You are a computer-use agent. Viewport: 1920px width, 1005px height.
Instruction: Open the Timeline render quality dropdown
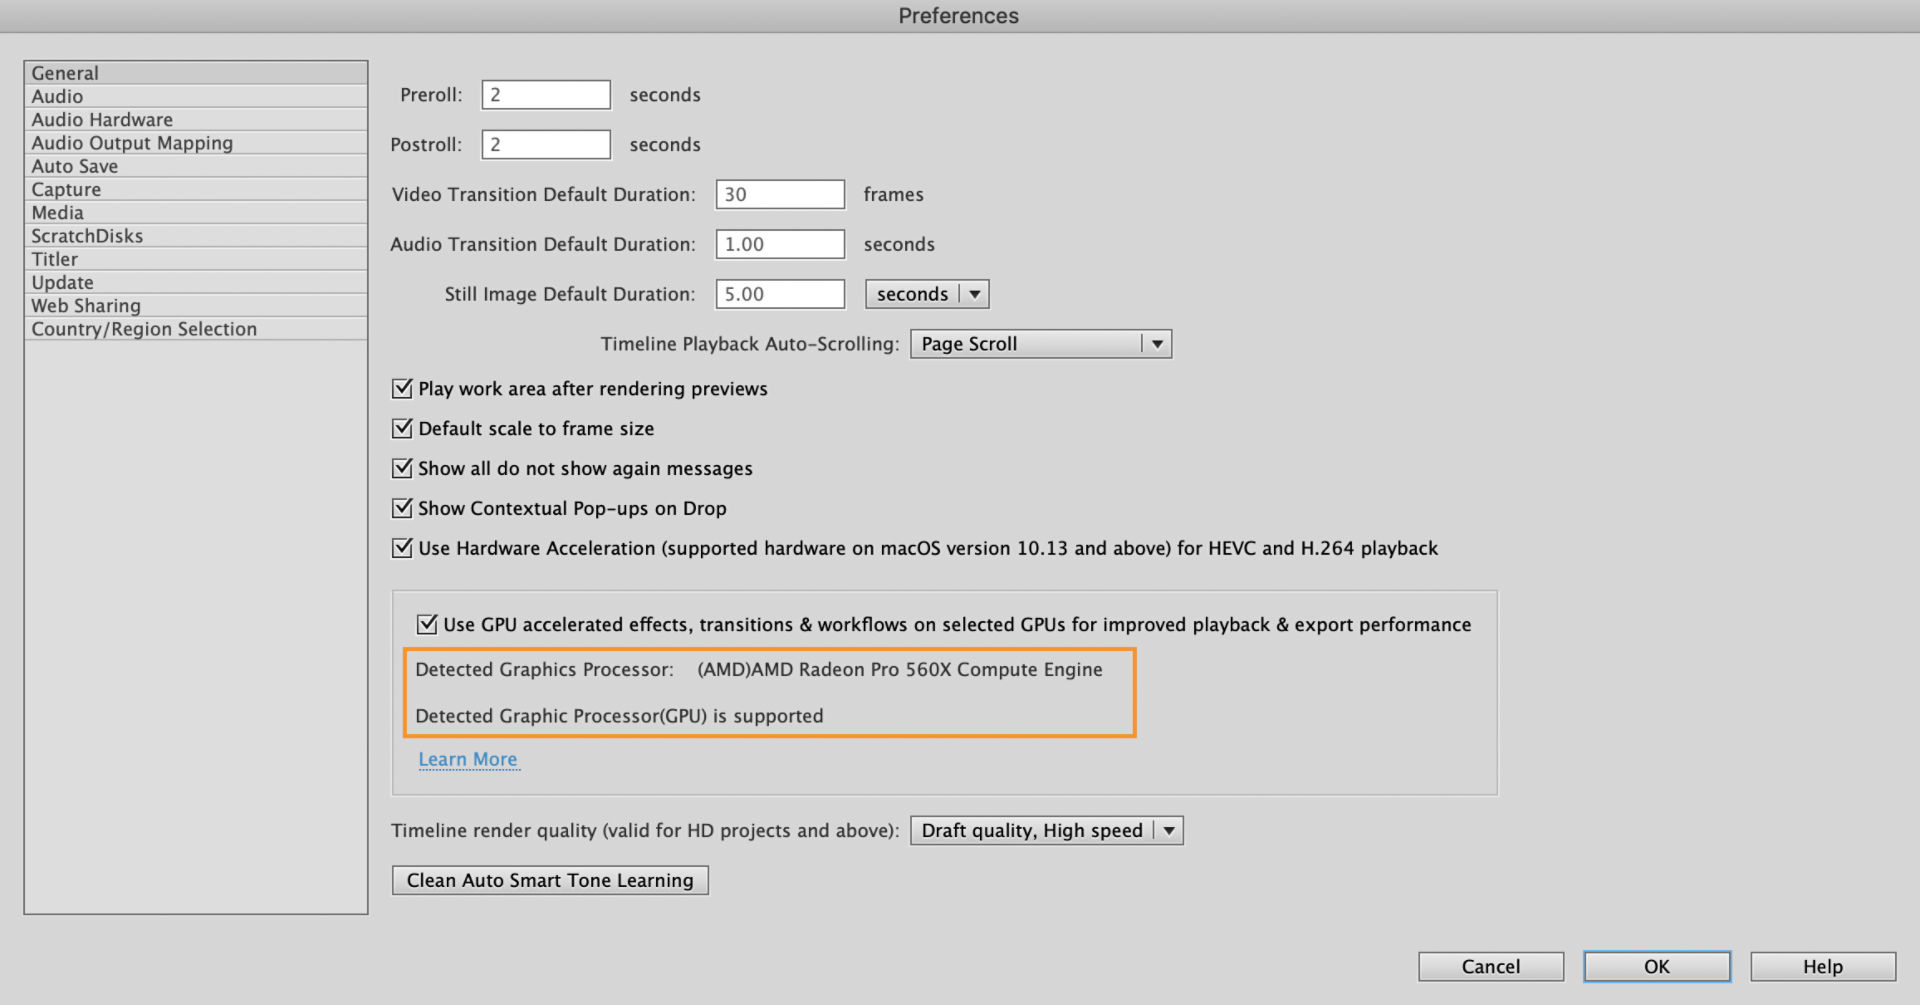click(1045, 830)
